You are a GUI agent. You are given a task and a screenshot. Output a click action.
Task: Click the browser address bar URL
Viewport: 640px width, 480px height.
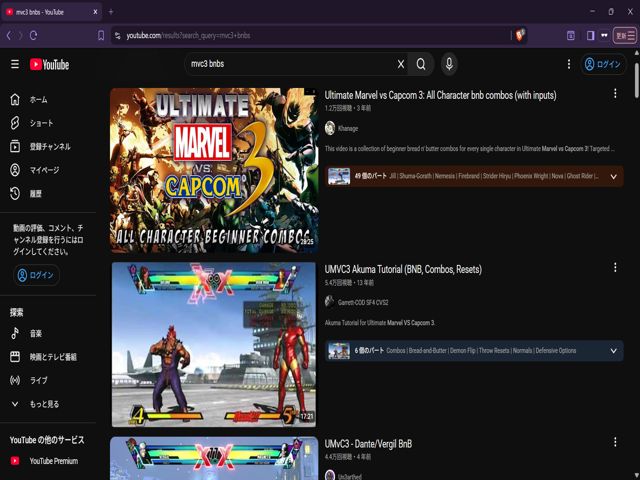(188, 36)
